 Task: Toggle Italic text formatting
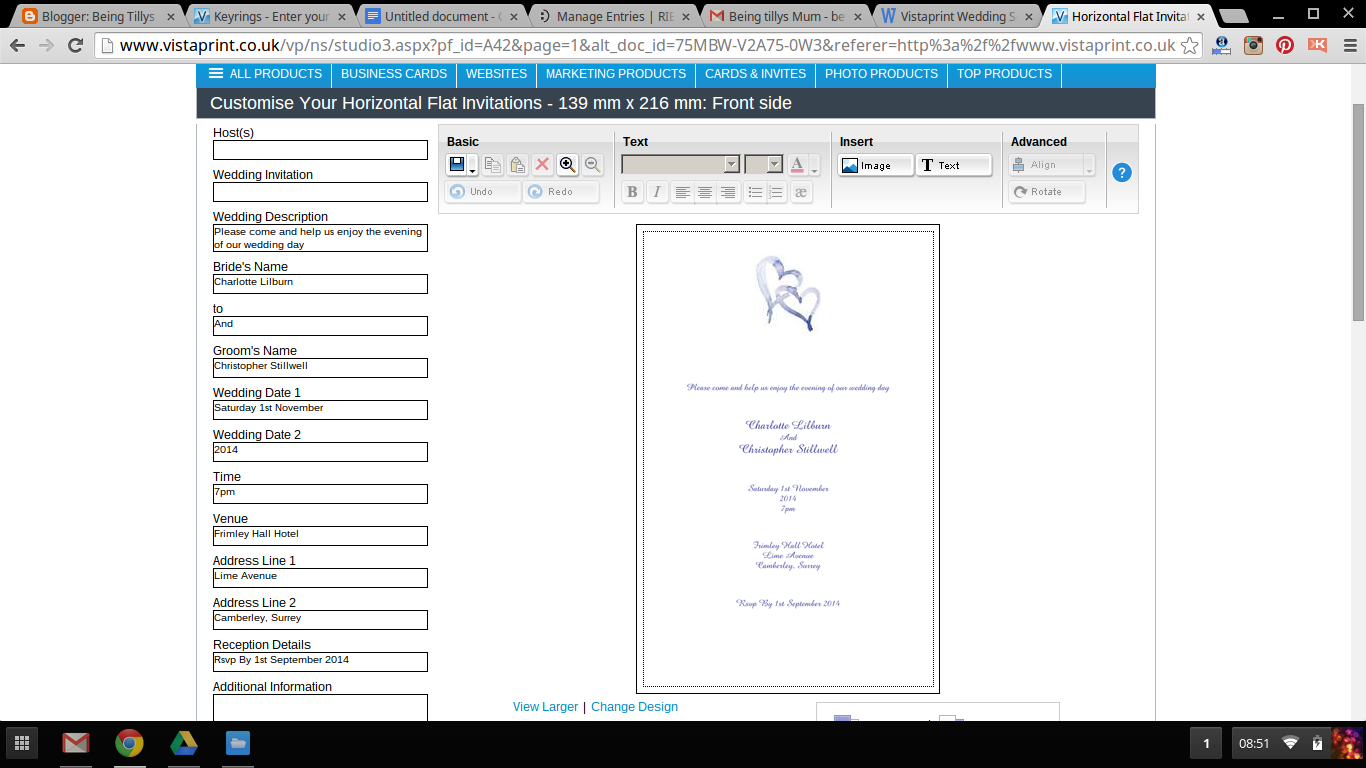pyautogui.click(x=657, y=192)
